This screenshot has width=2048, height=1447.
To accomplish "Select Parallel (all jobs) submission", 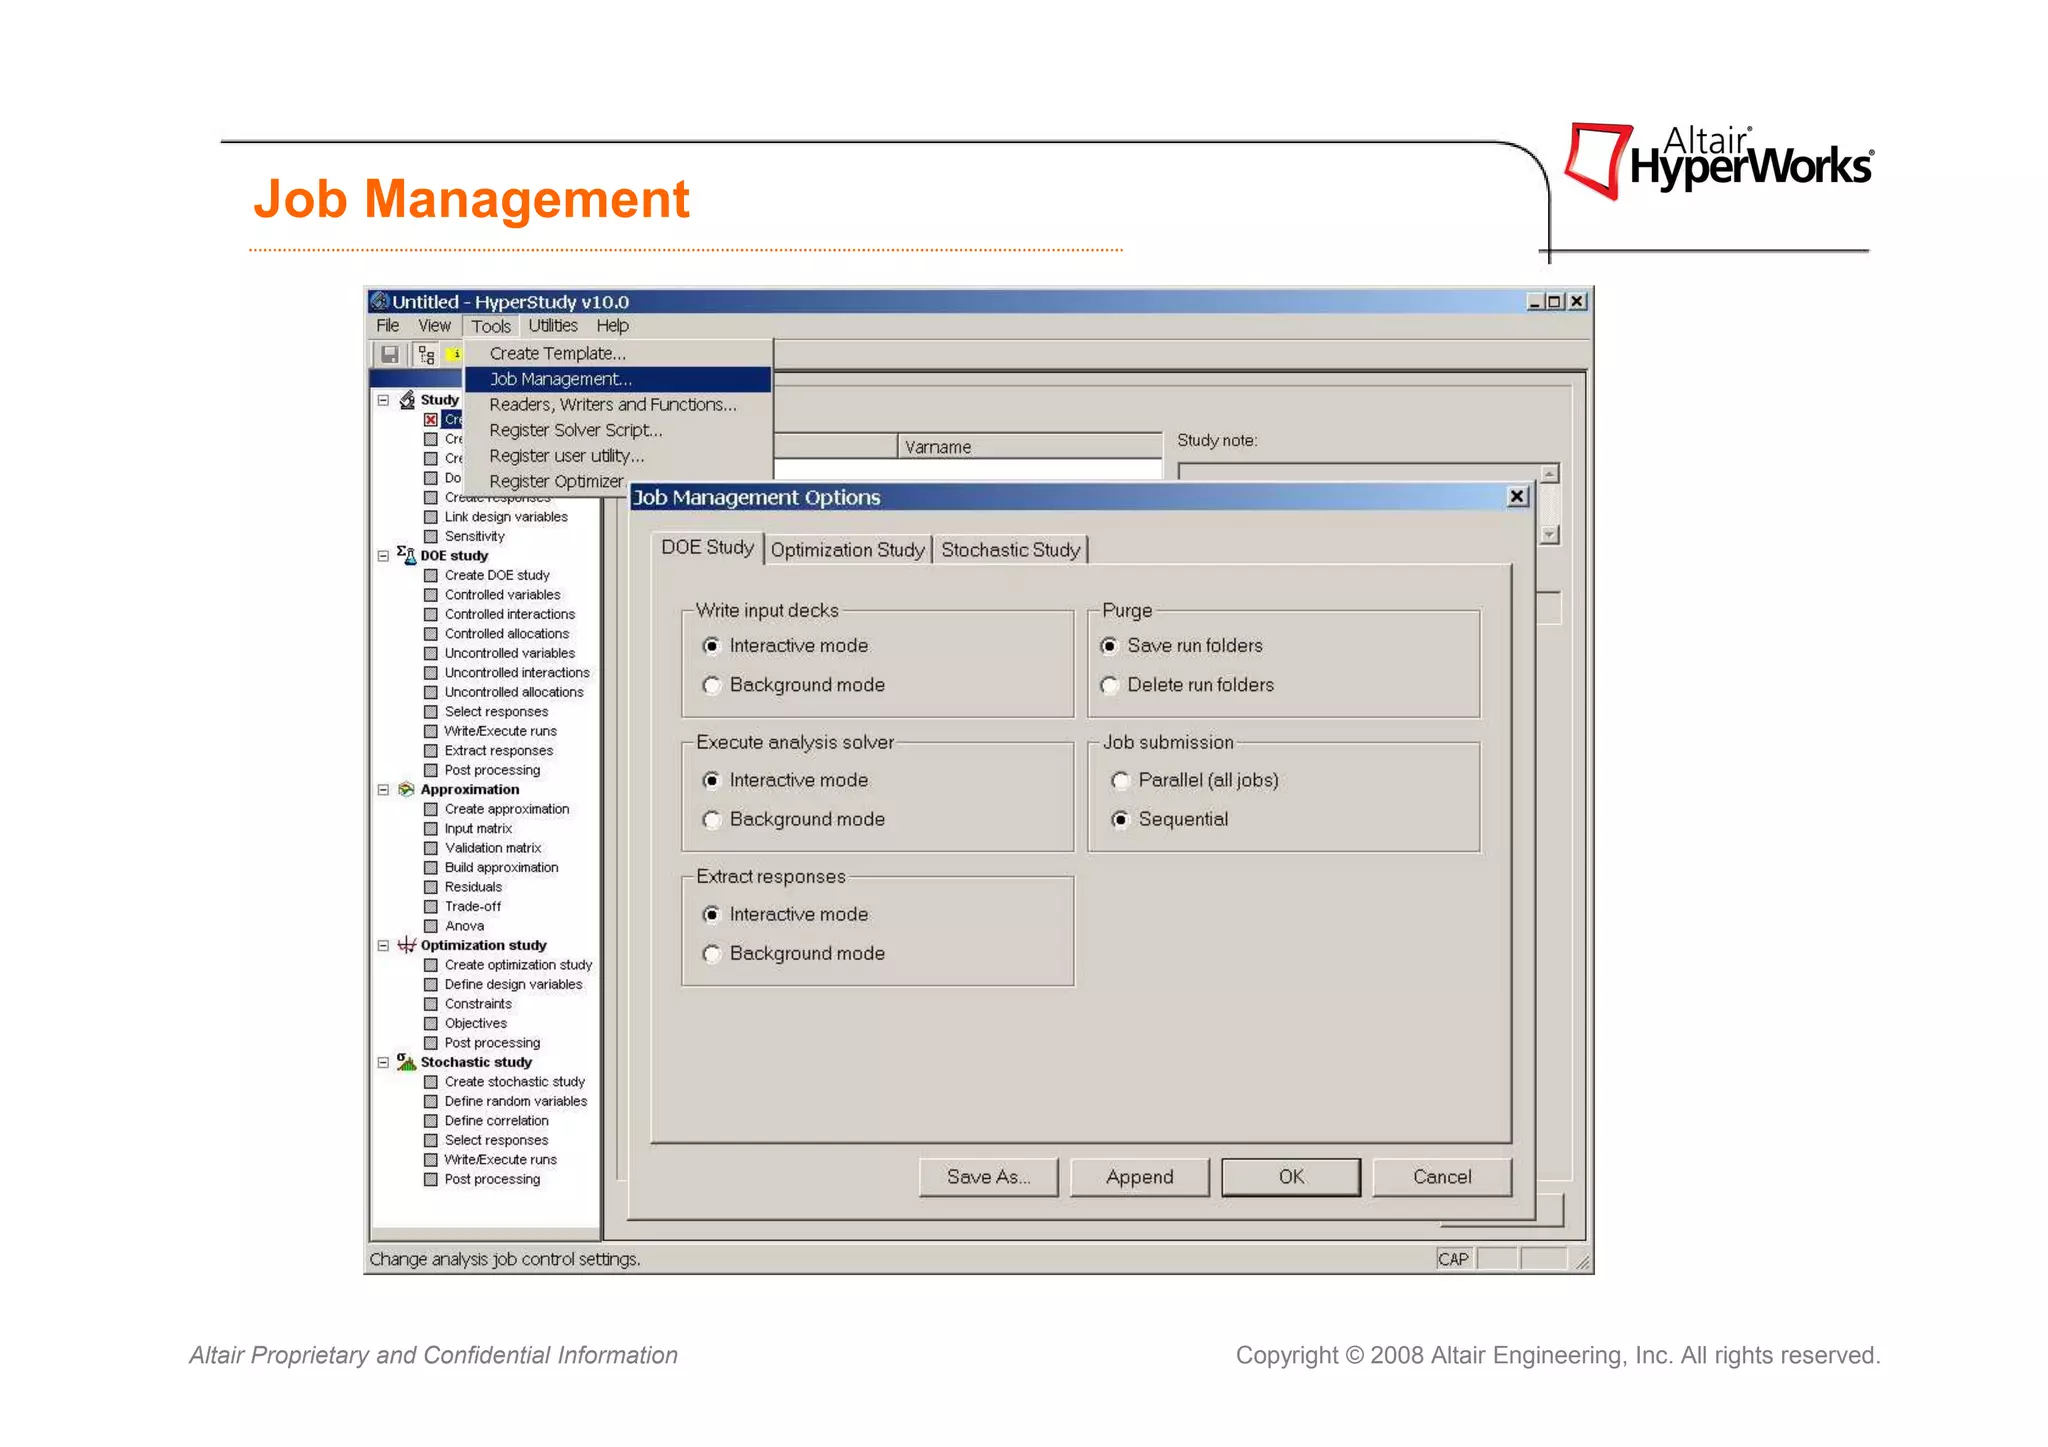I will click(x=1121, y=780).
